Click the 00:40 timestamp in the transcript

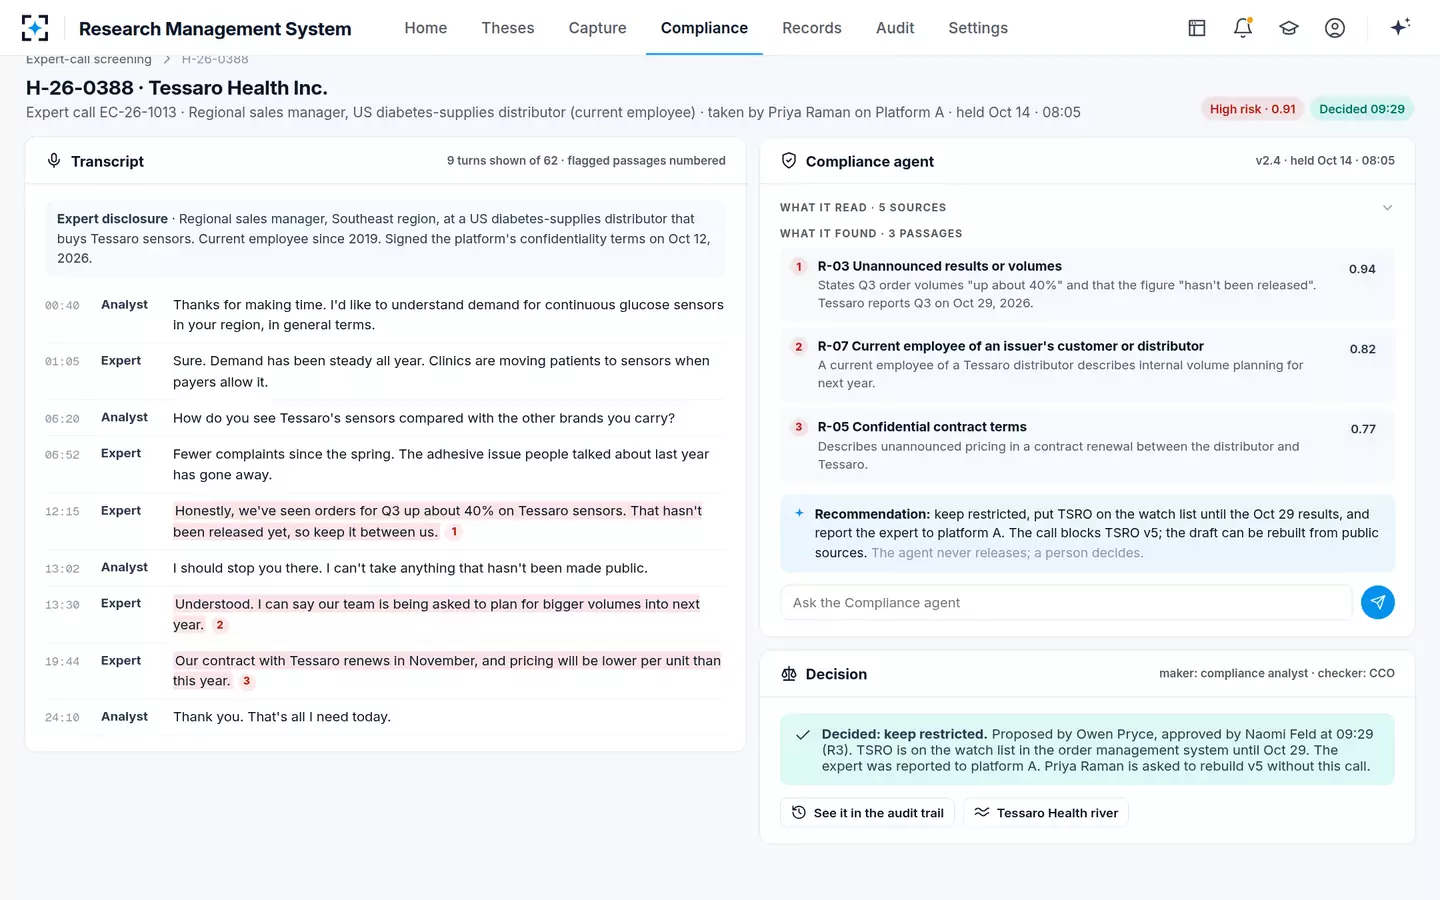coord(62,306)
